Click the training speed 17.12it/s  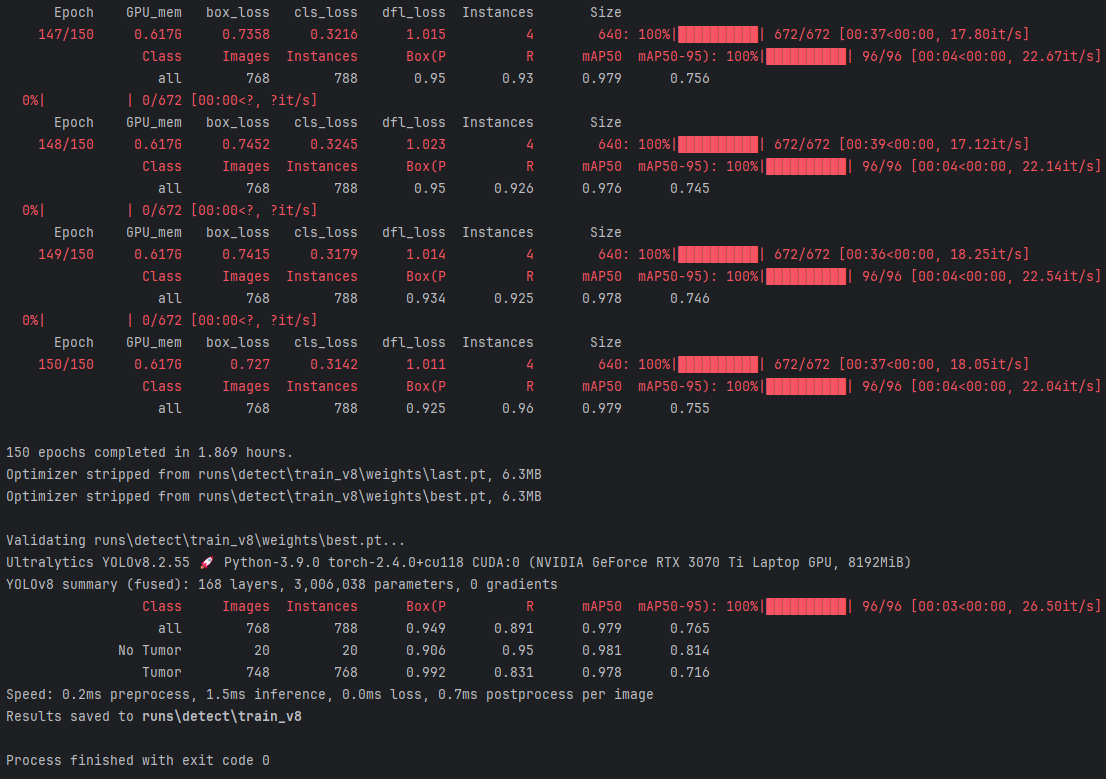pos(986,145)
